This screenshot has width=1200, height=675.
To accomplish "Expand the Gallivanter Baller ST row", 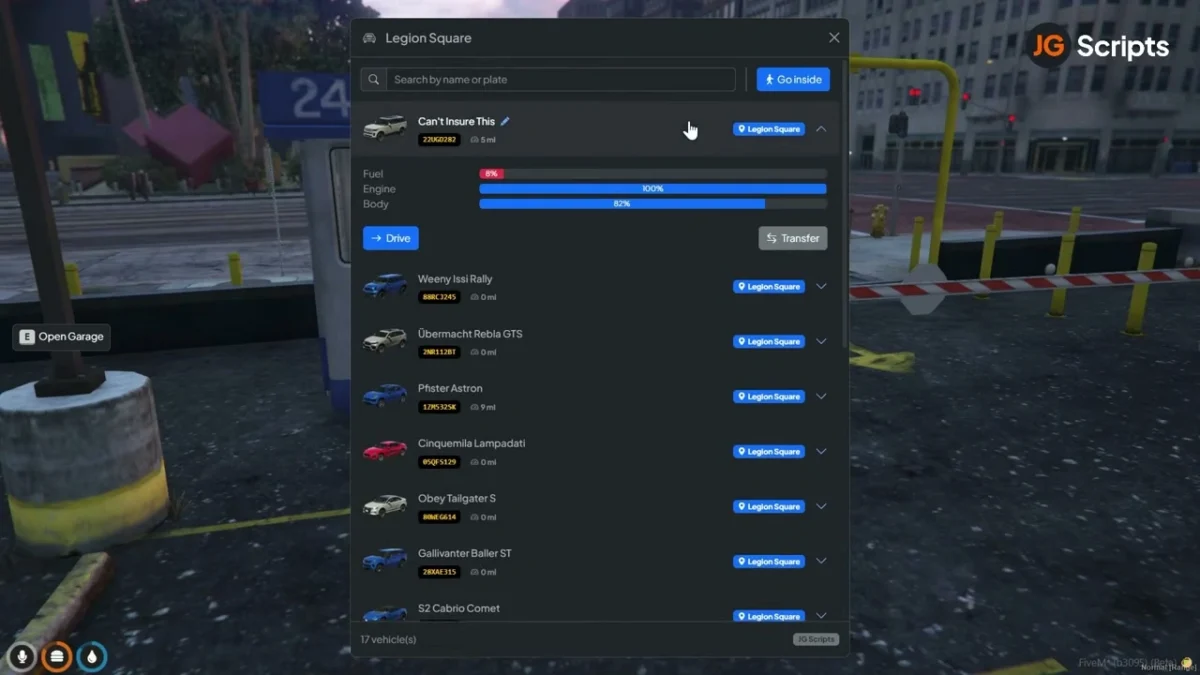I will pyautogui.click(x=821, y=561).
